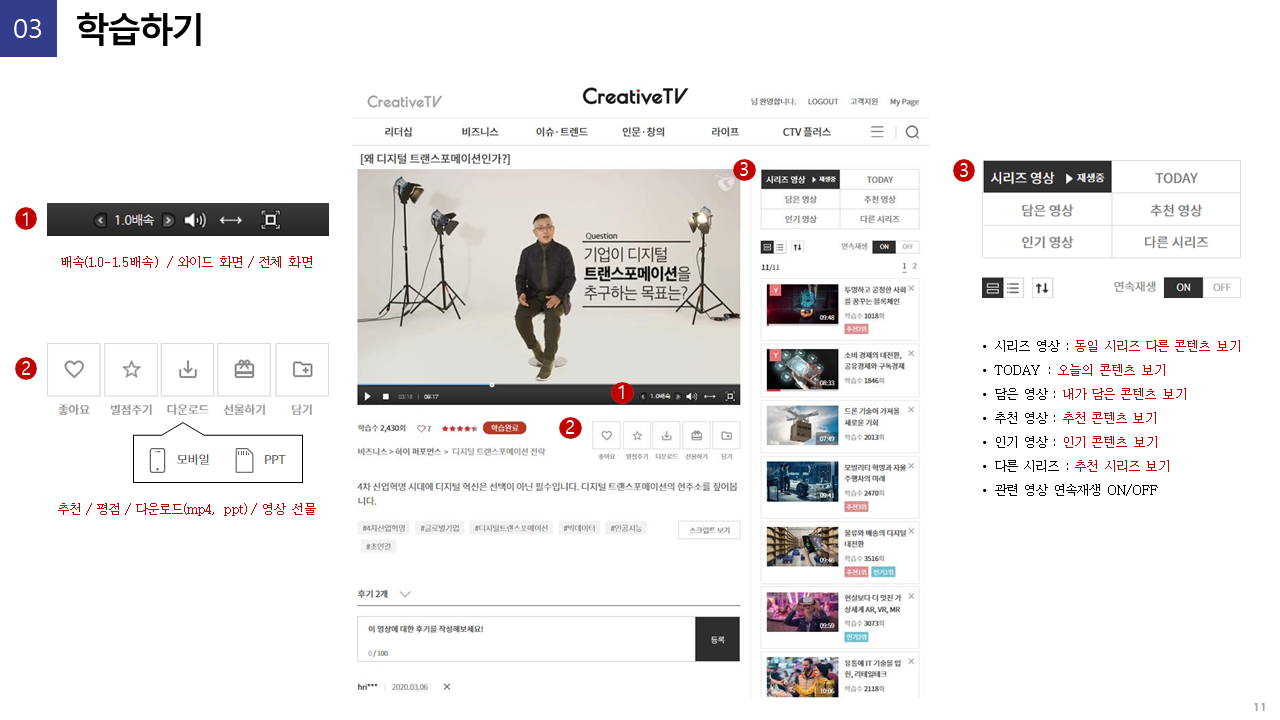The height and width of the screenshot is (720, 1280).
Task: Increase playback speed with the enlarged right arrow
Action: 168,220
